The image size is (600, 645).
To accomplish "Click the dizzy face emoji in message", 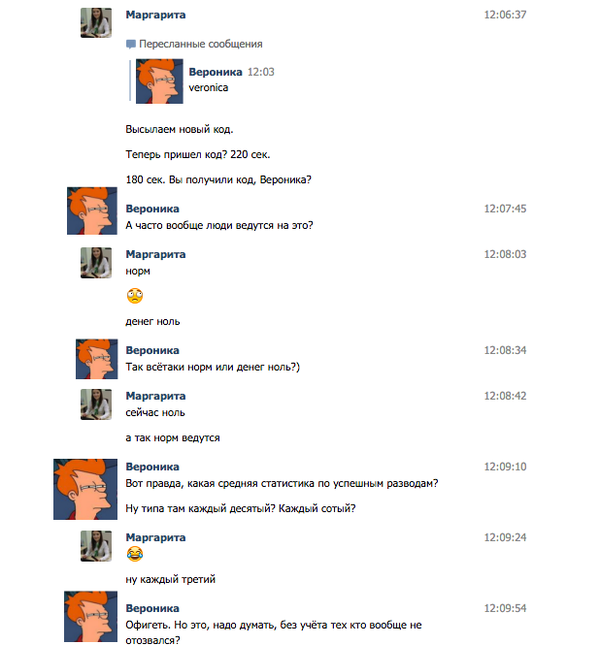I will (x=134, y=295).
